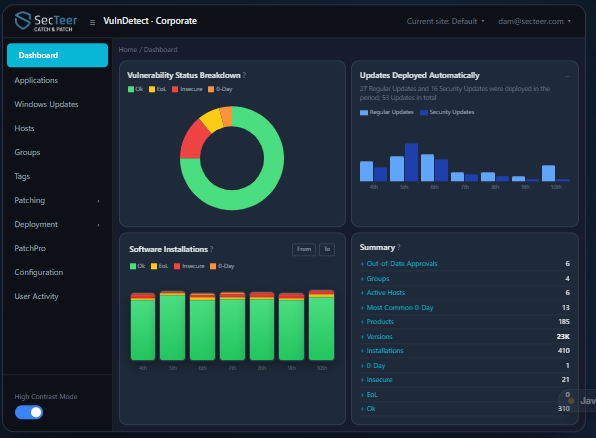Open Out-of-Date Approvals summary link
Viewport: 596px width, 438px height.
click(x=402, y=263)
